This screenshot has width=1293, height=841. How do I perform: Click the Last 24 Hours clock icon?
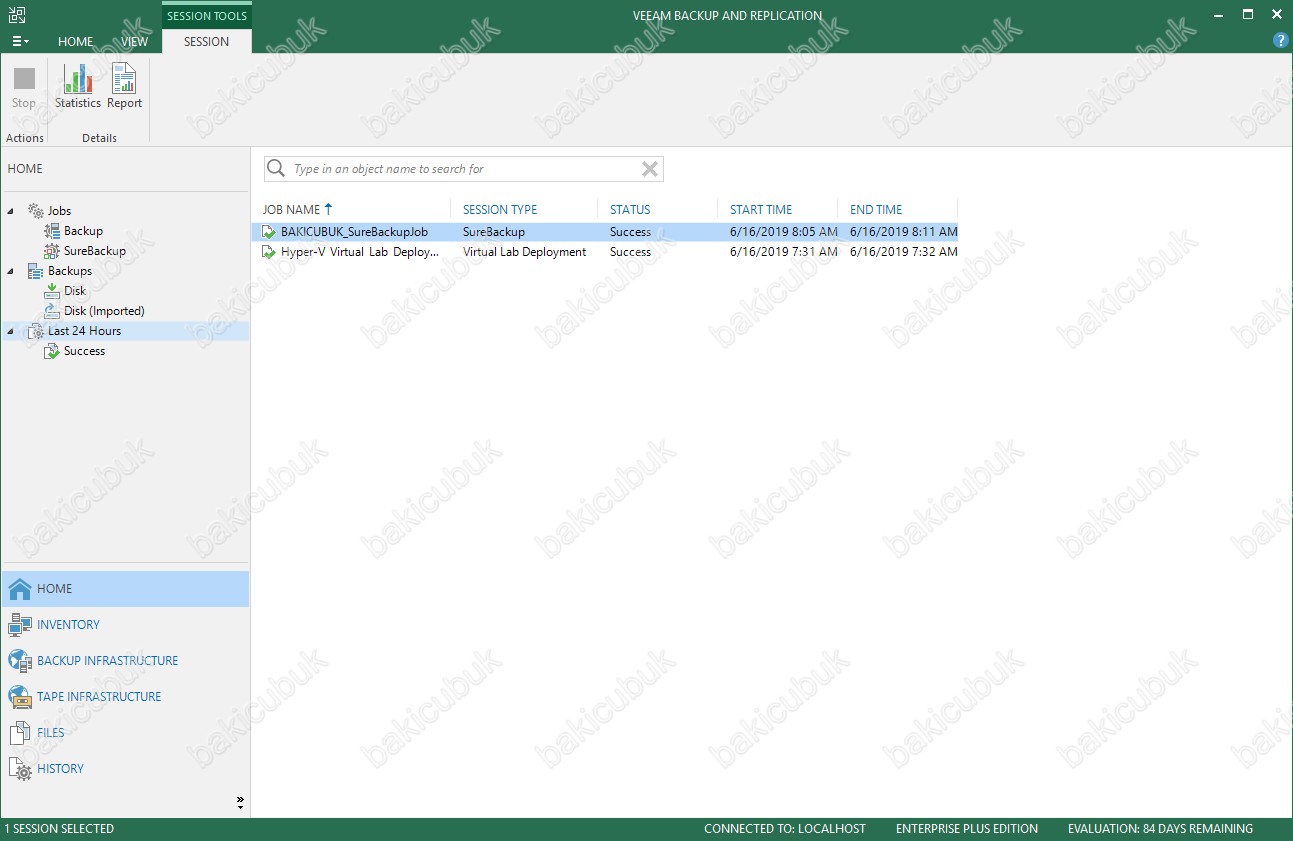[35, 331]
